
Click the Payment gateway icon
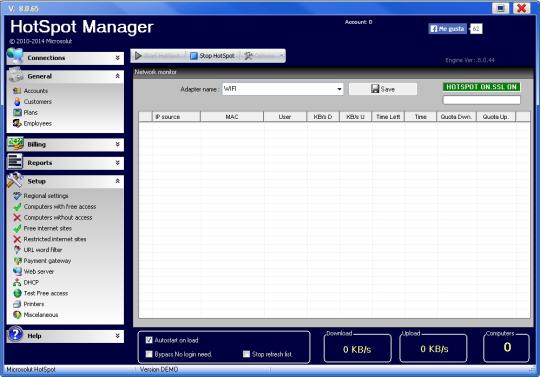[x=17, y=261]
